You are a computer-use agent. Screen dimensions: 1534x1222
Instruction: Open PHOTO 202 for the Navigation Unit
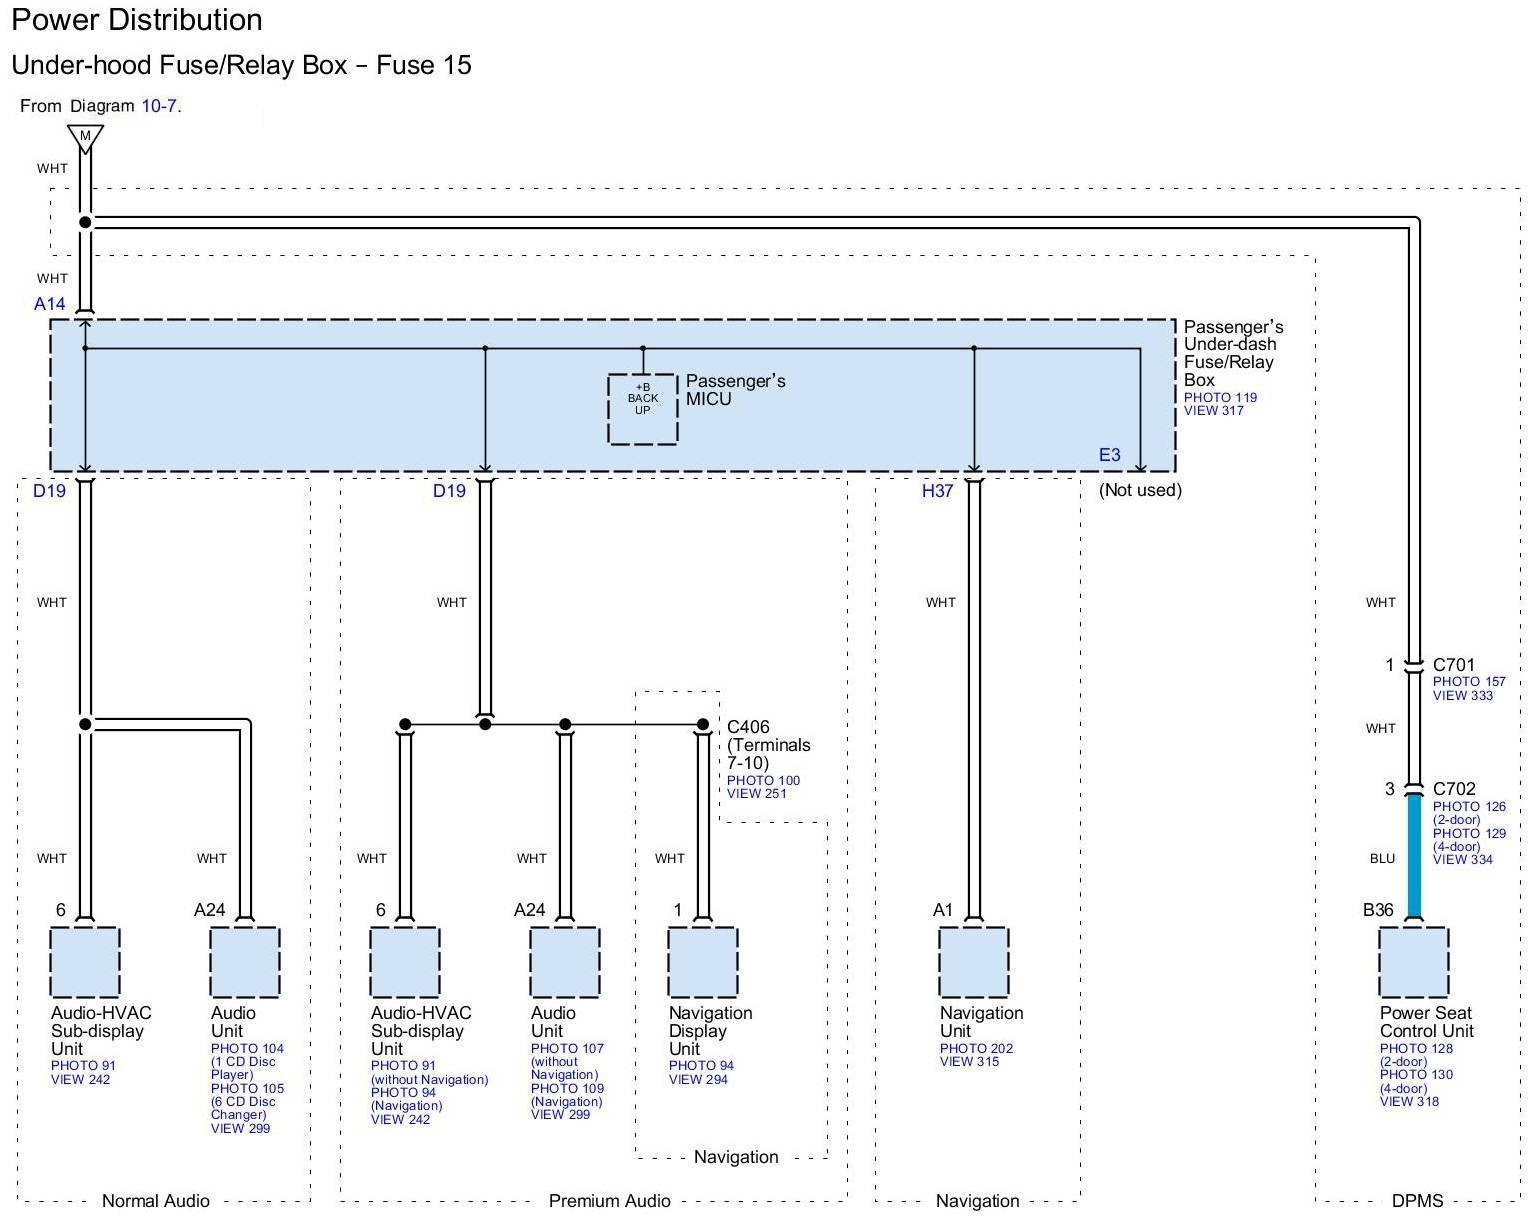coord(976,1048)
